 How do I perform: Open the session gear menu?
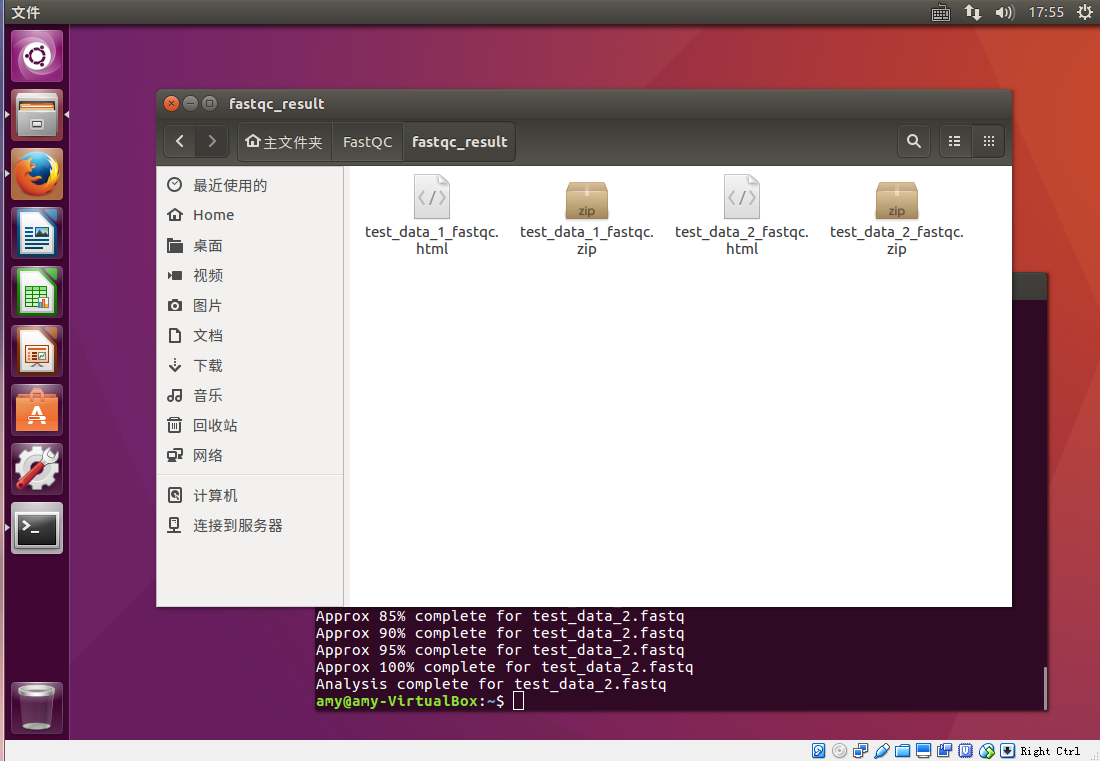pyautogui.click(x=1085, y=13)
